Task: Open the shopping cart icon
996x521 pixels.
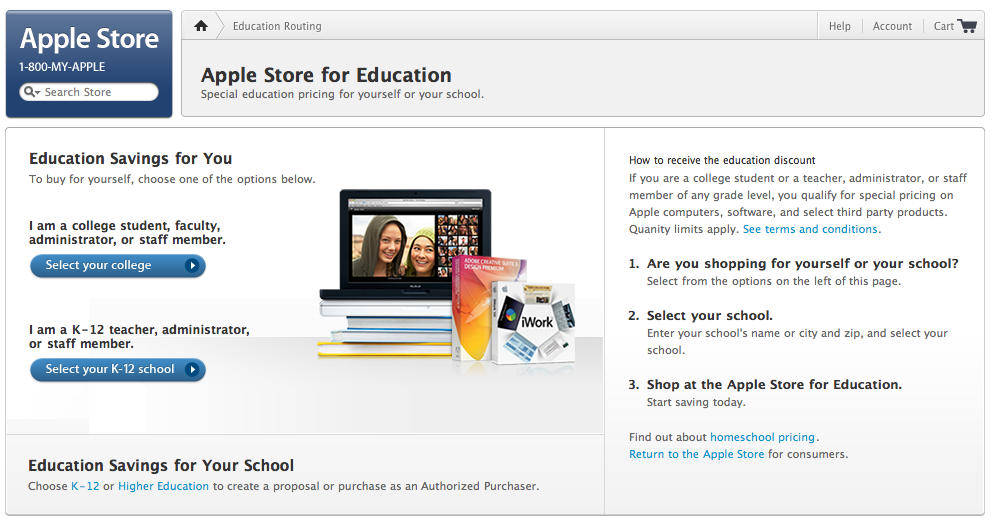Action: coord(967,26)
